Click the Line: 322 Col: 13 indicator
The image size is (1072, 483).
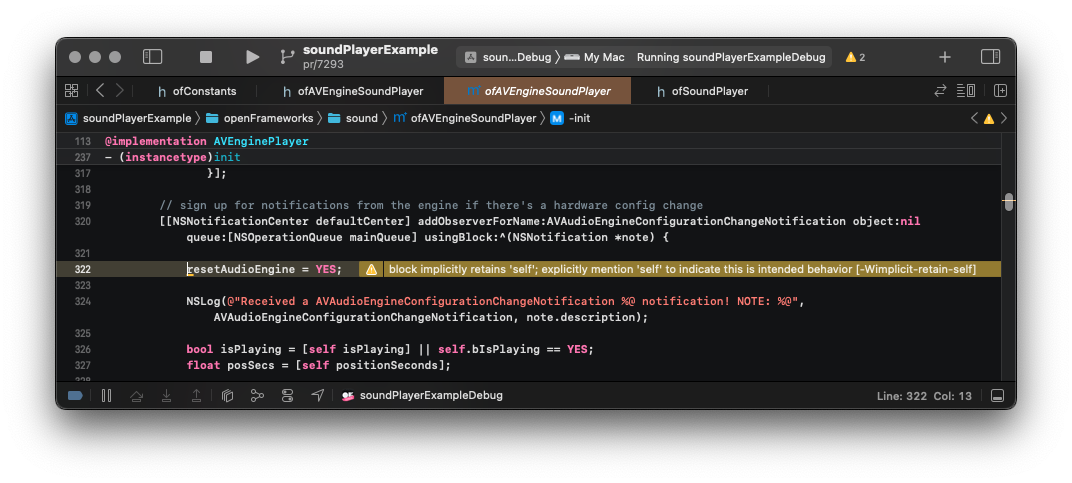(x=924, y=396)
